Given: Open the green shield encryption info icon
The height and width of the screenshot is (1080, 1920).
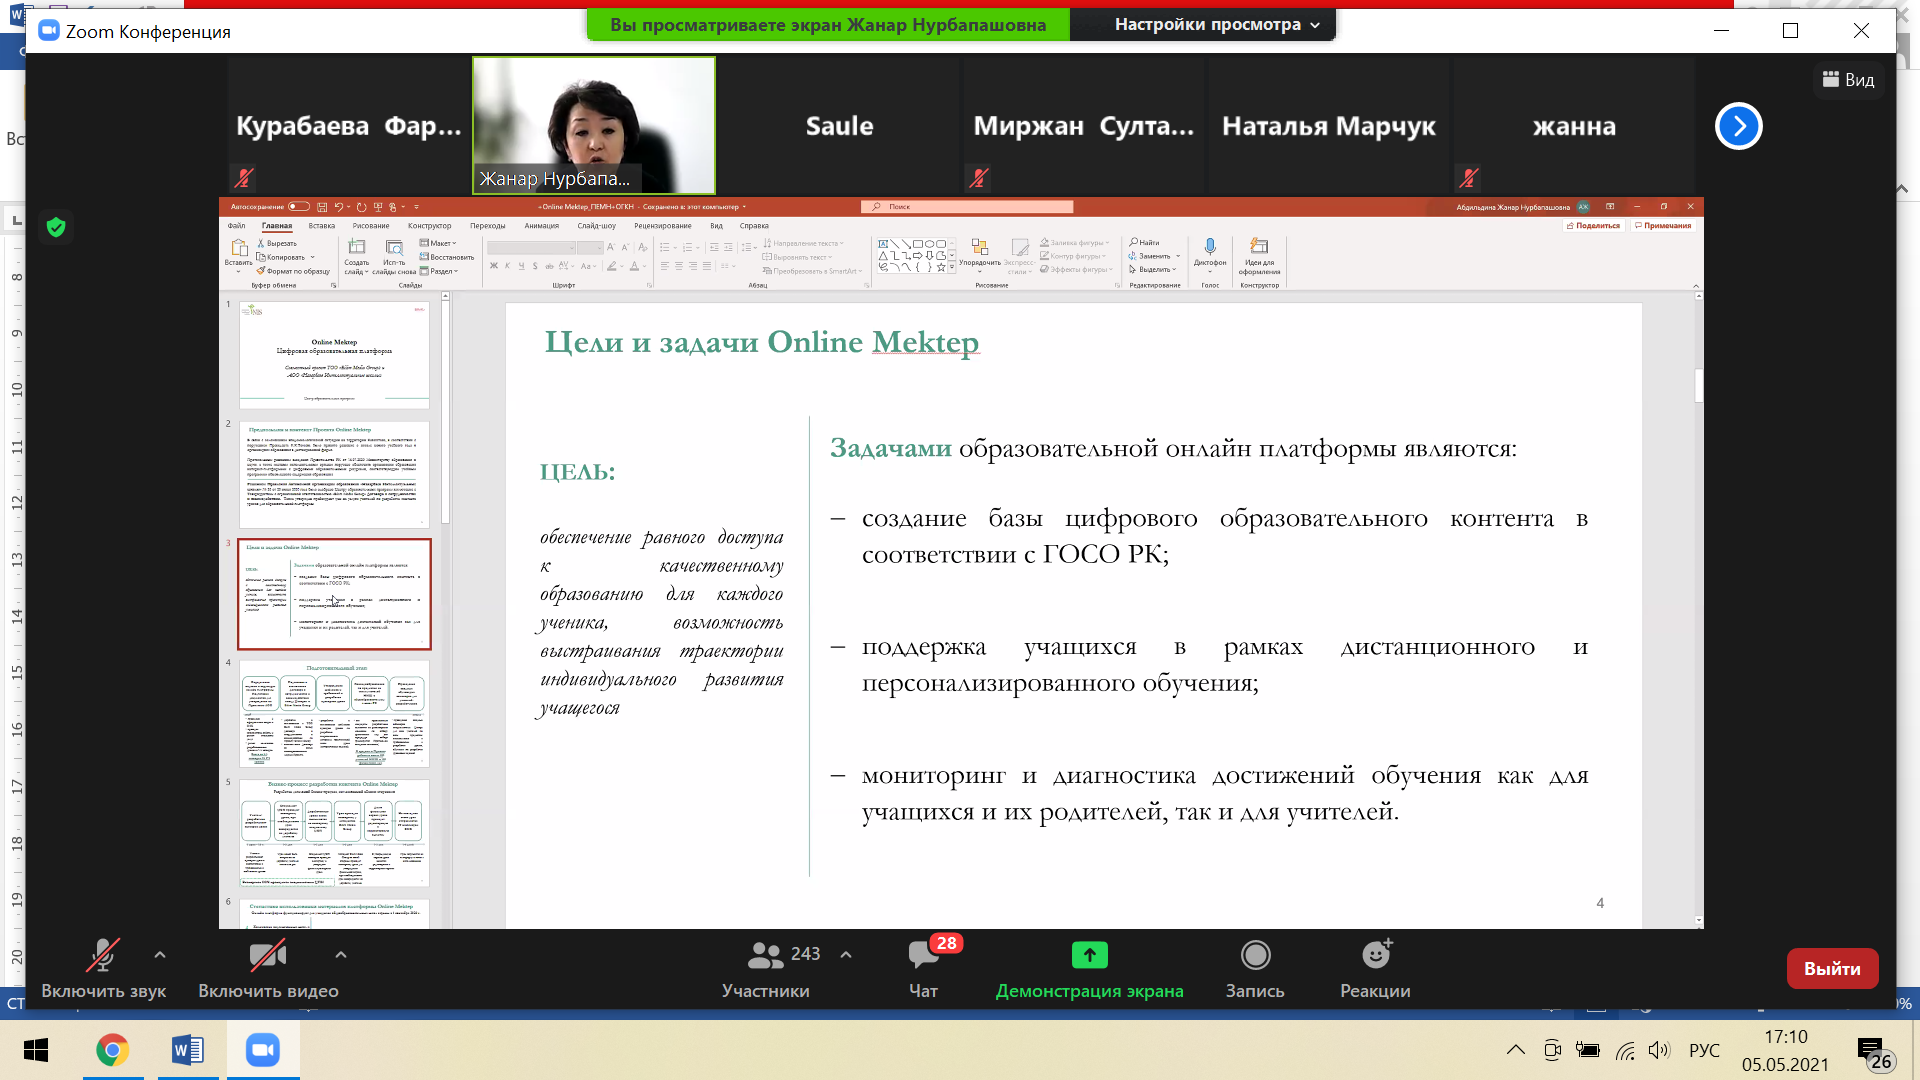Looking at the screenshot, I should [x=56, y=228].
